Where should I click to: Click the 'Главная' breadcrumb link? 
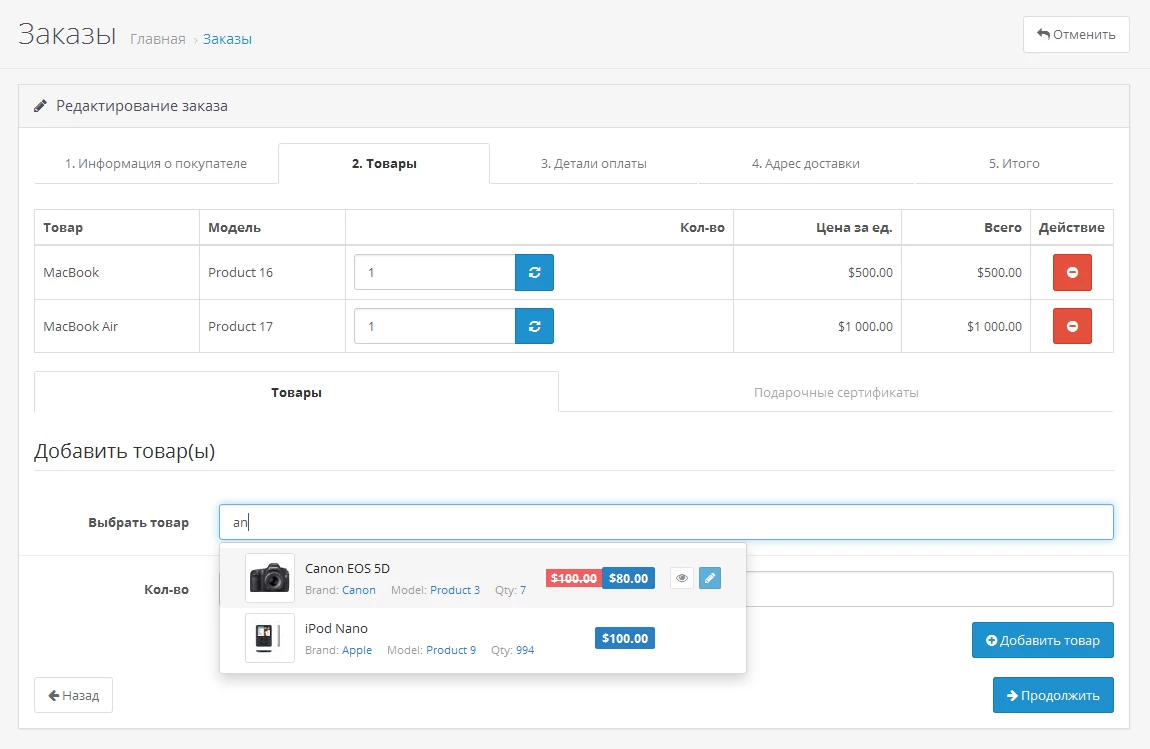tap(158, 39)
